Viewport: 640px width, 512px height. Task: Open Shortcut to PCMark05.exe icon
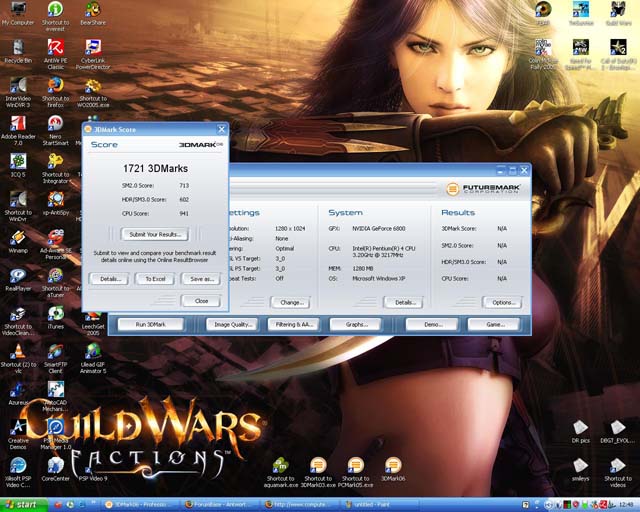356,472
